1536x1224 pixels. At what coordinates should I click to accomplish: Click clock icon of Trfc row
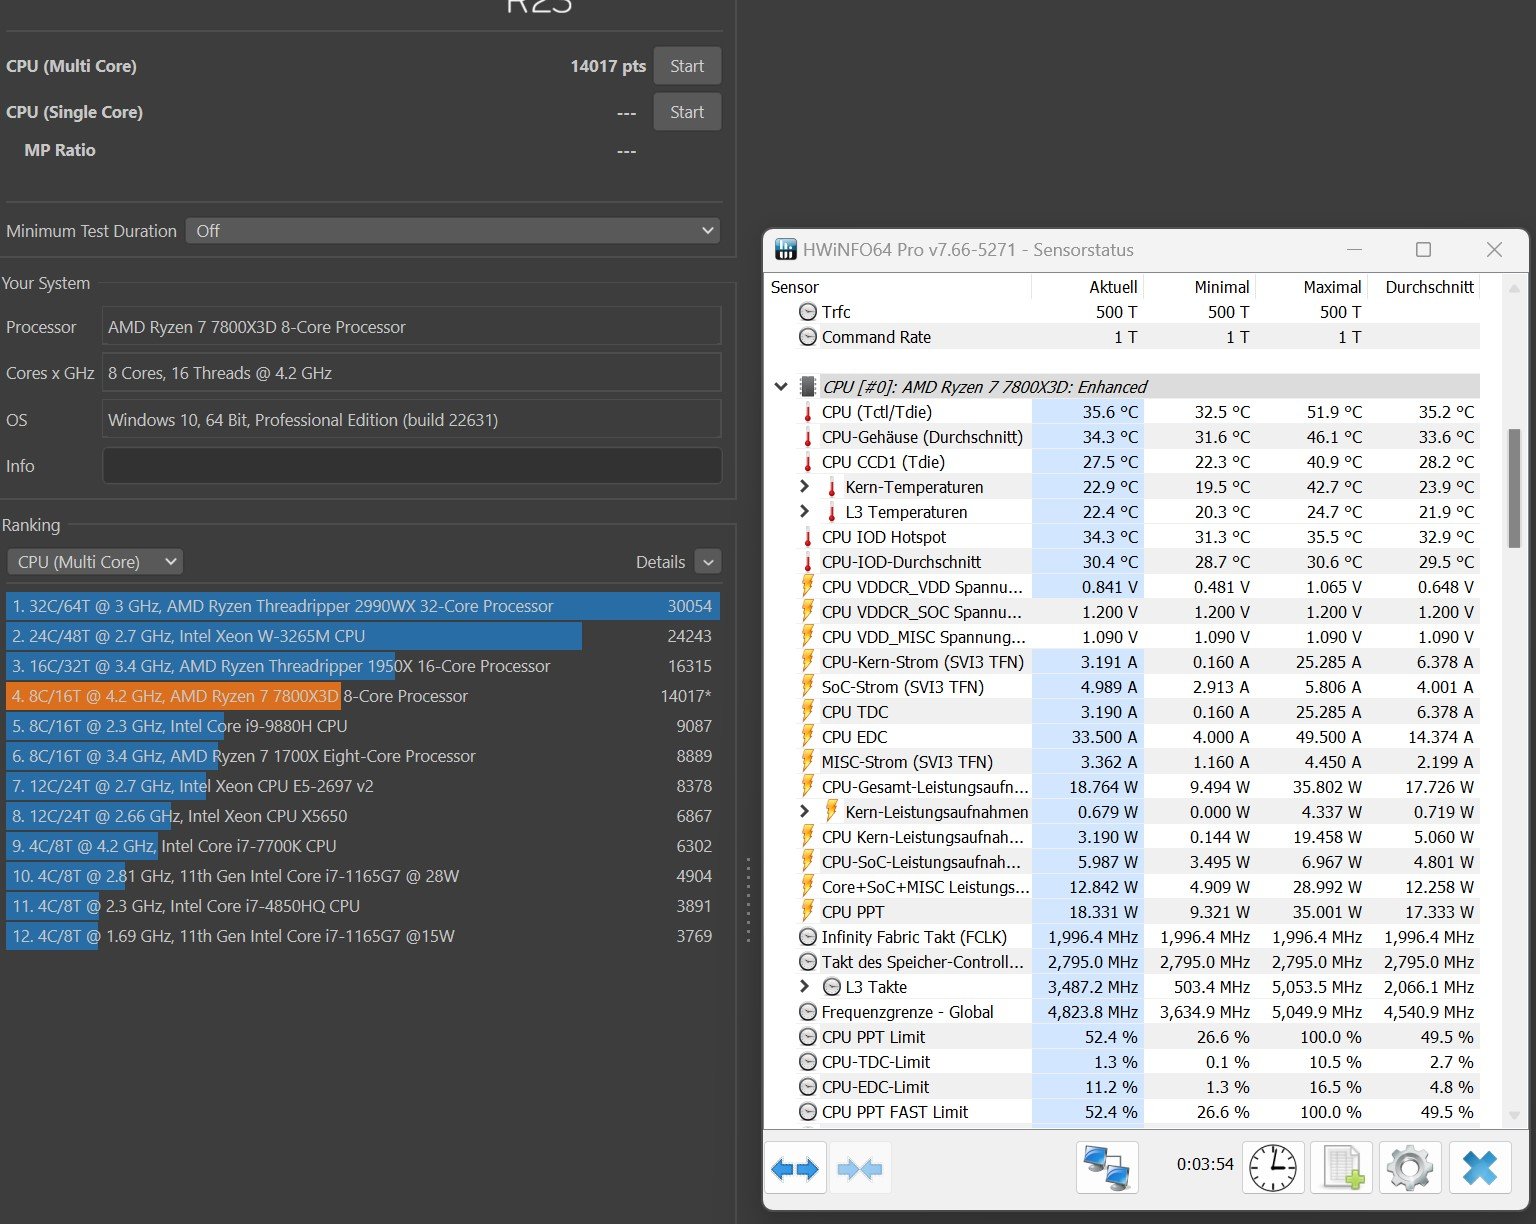(808, 312)
